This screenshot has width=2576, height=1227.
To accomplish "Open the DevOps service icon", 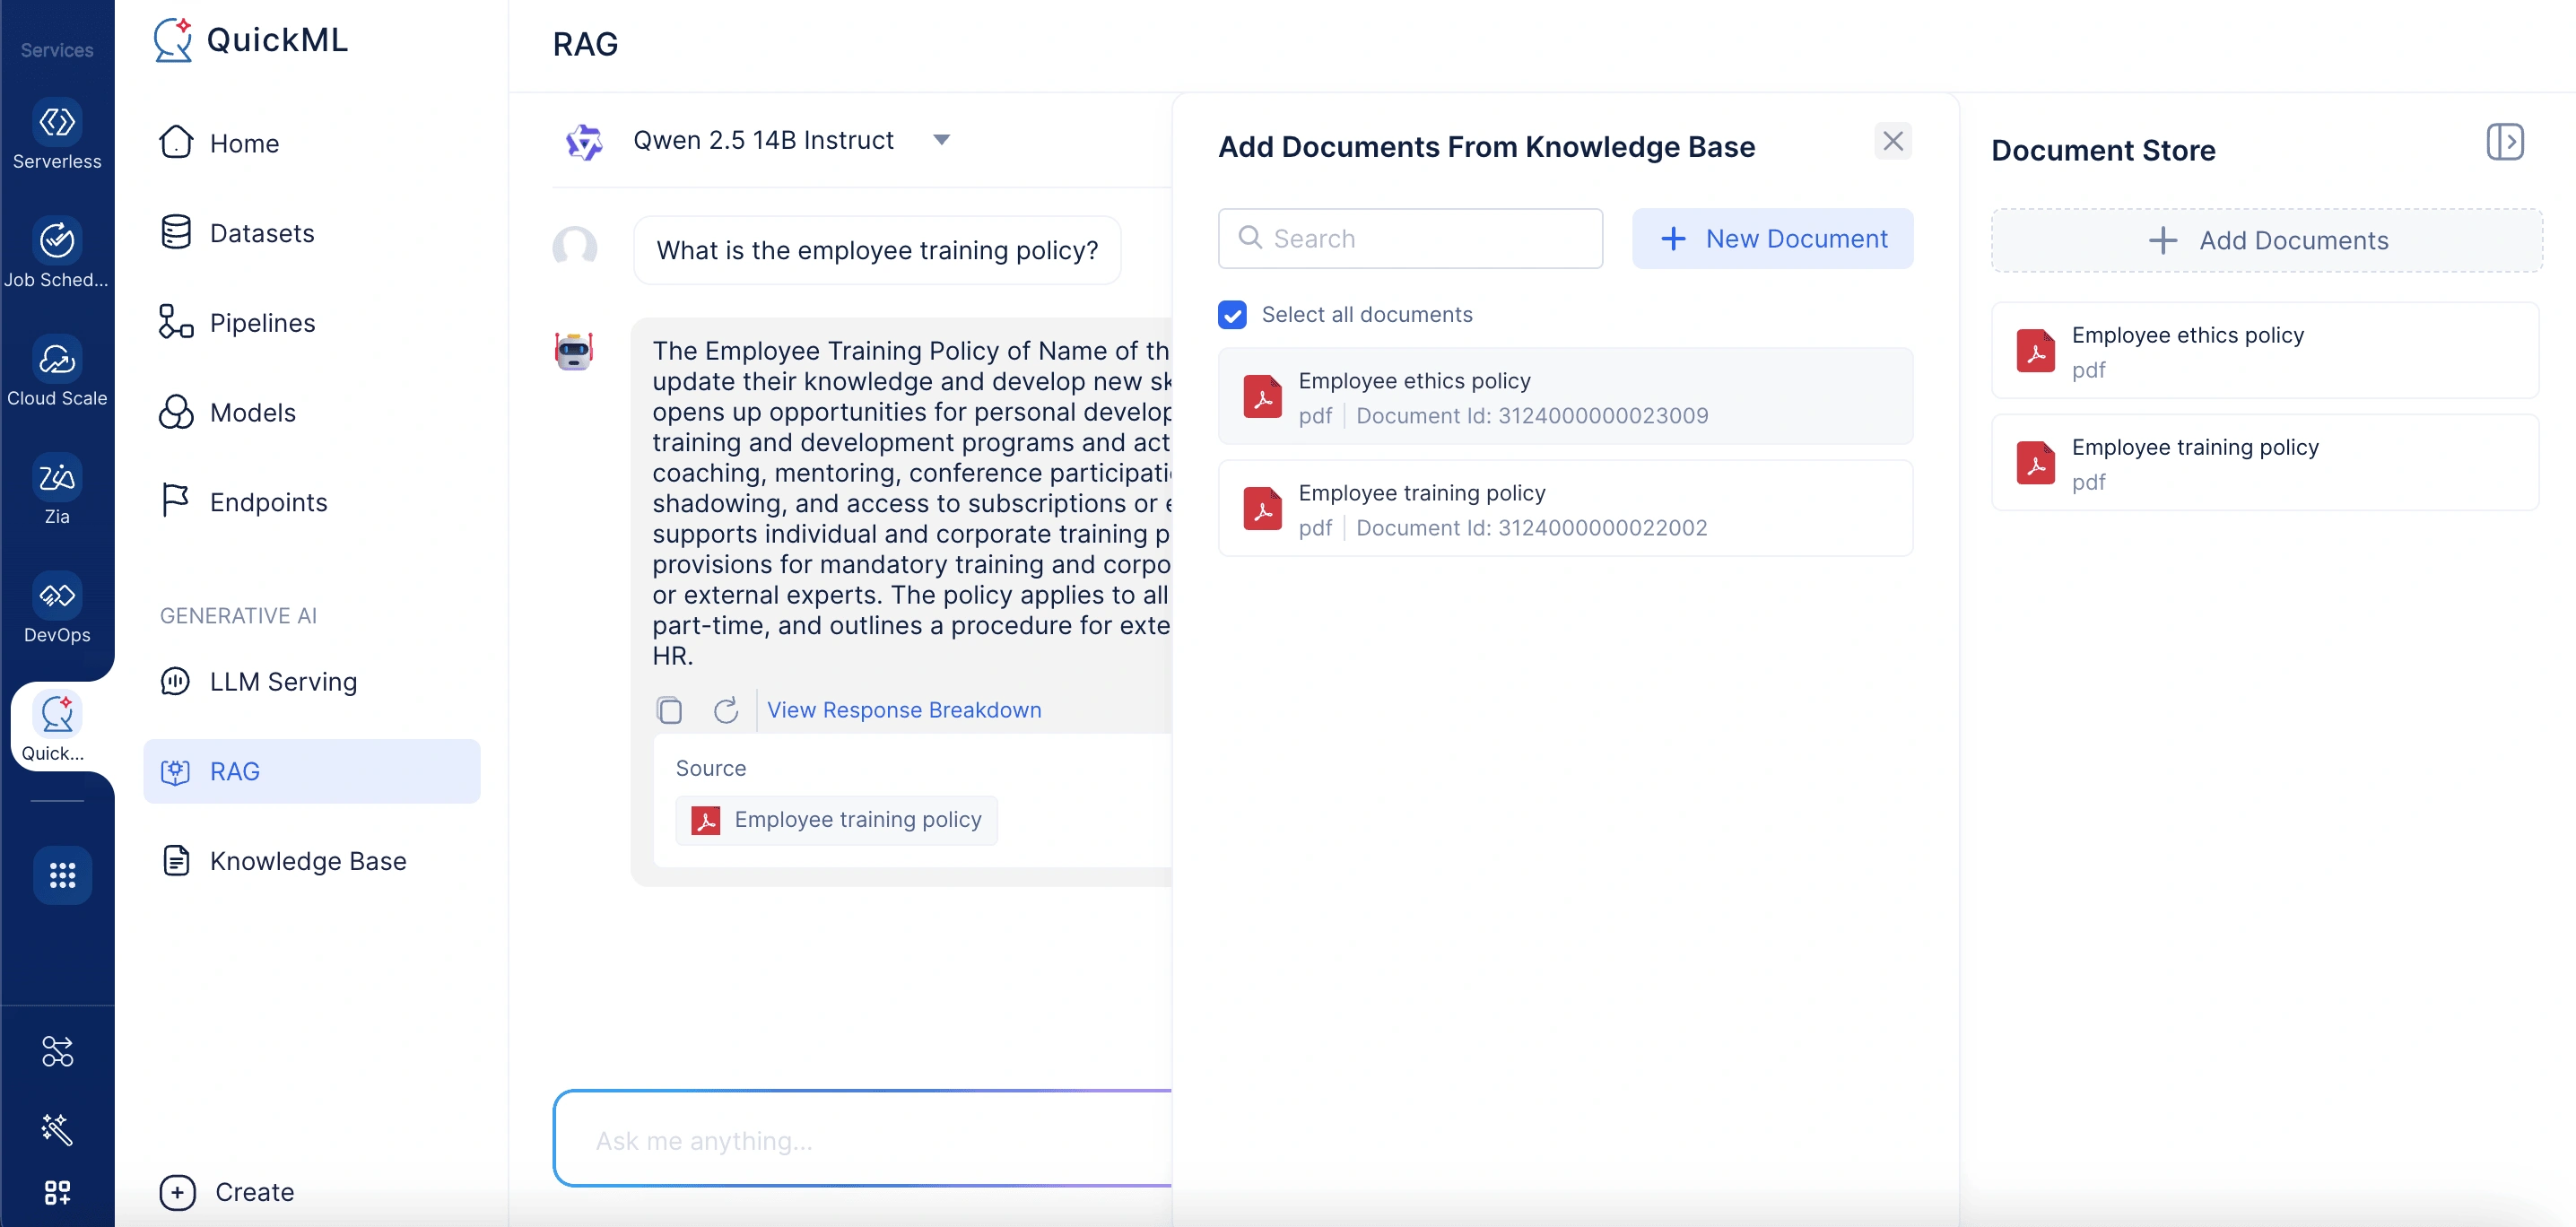I will 57,596.
